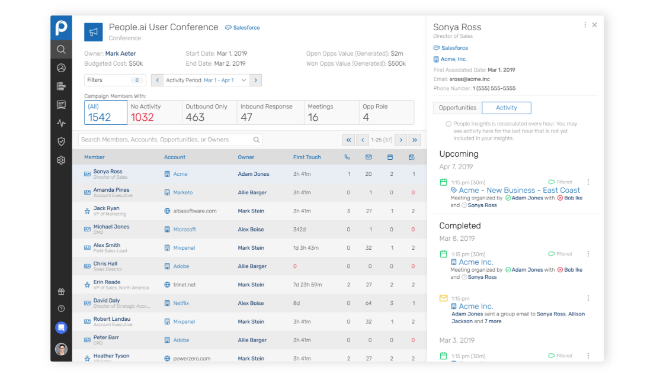Open owner Mark Aeter link

pos(120,53)
